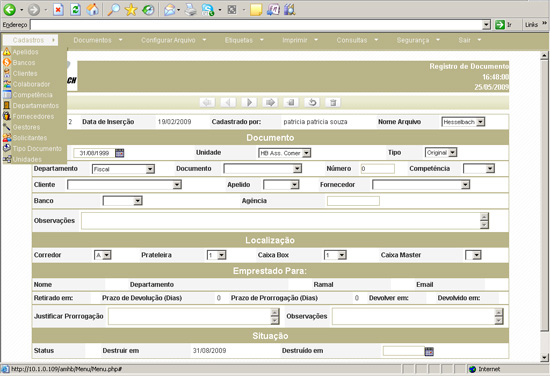Select Departamentos in Cadastros menu
This screenshot has width=550, height=376.
[36, 106]
